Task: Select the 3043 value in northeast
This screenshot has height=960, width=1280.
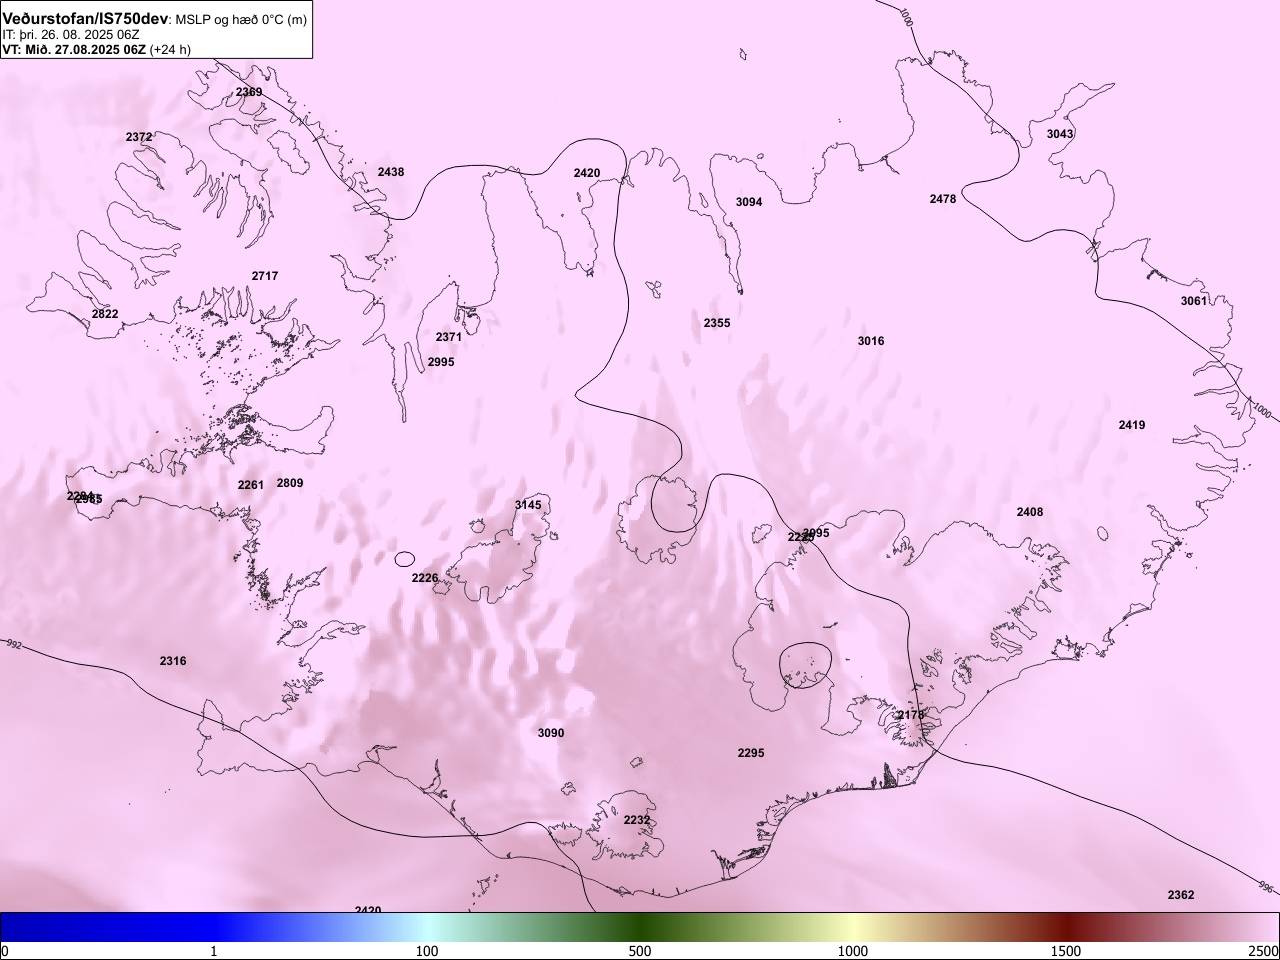Action: [x=1060, y=134]
